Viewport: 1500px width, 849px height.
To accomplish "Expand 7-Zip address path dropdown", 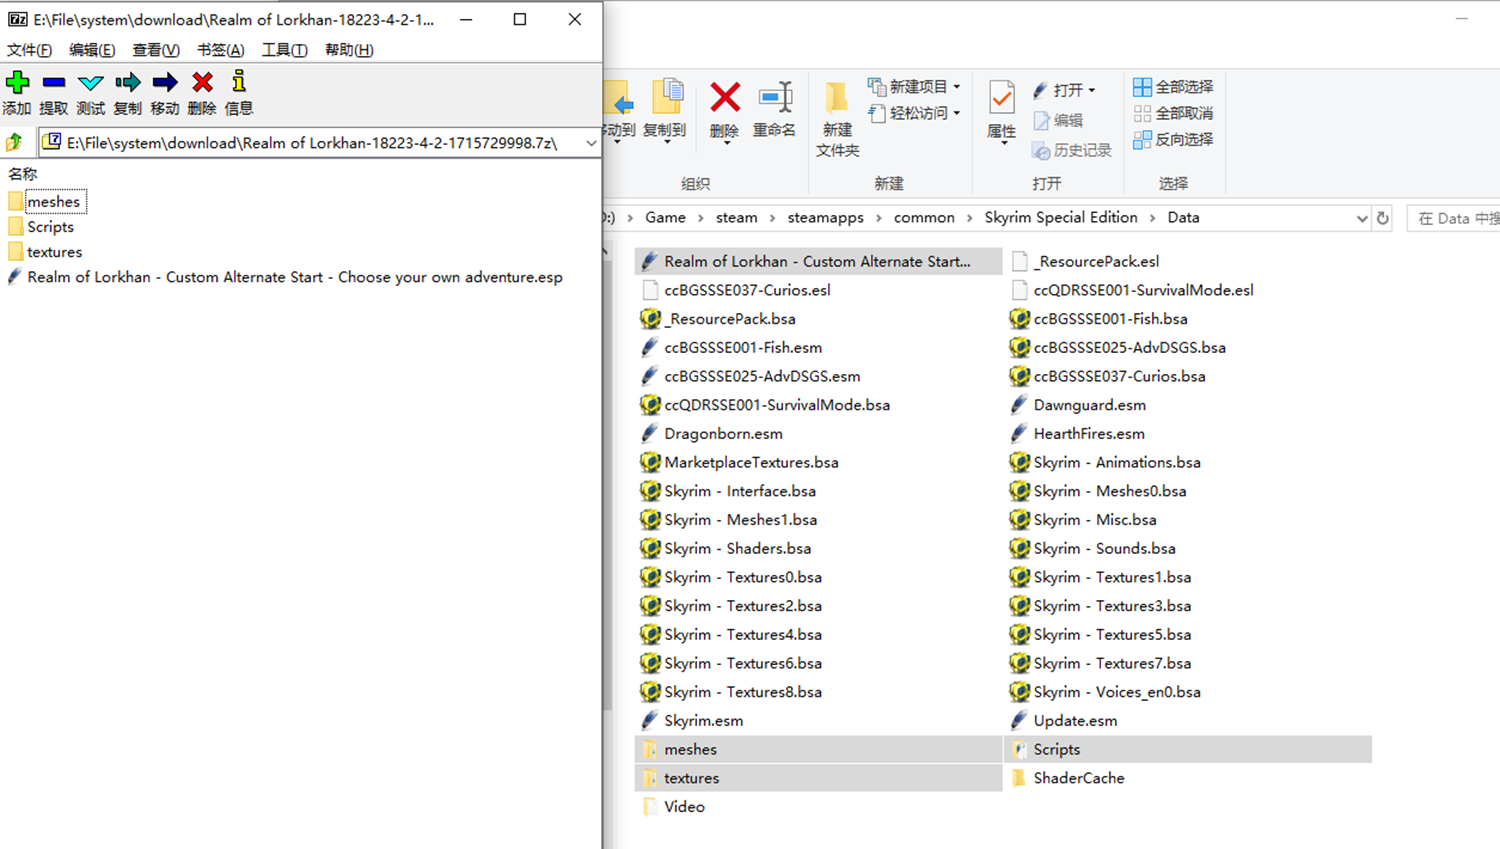I will pos(591,143).
